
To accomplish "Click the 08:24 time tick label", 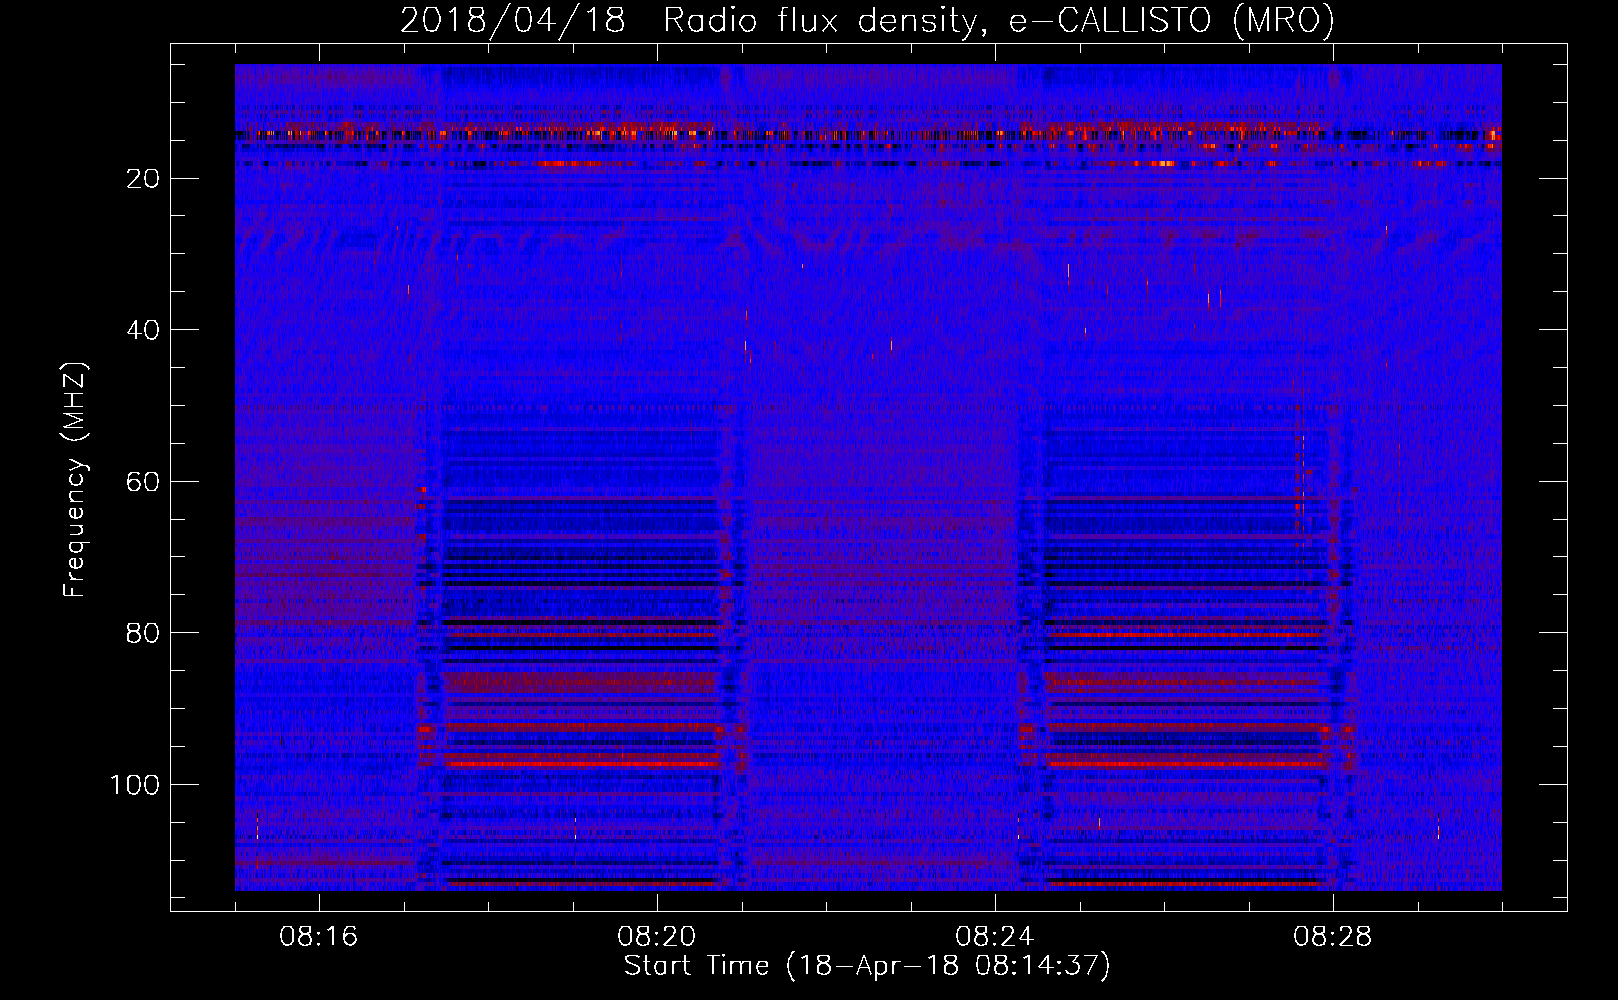I will click(x=995, y=937).
